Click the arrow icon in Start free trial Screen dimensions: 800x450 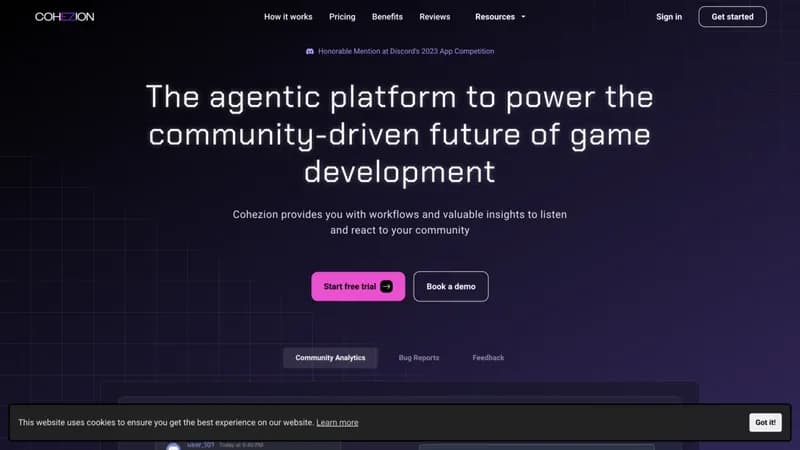[387, 287]
